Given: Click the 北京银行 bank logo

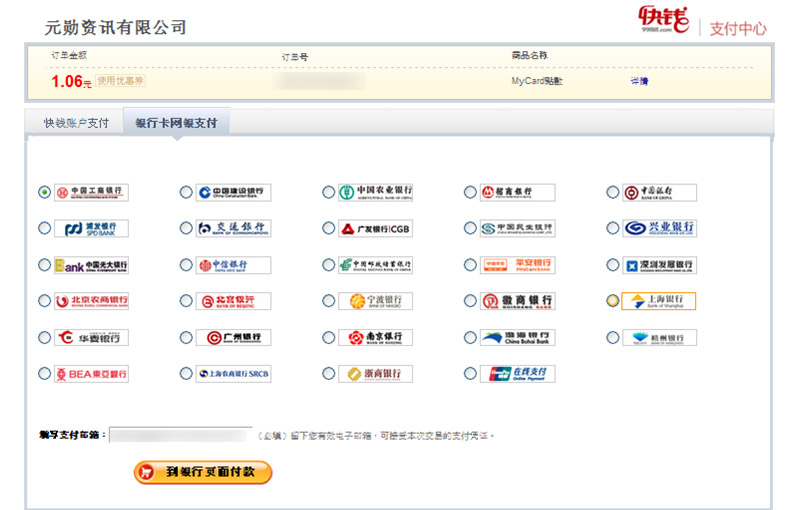Looking at the screenshot, I should tap(234, 301).
